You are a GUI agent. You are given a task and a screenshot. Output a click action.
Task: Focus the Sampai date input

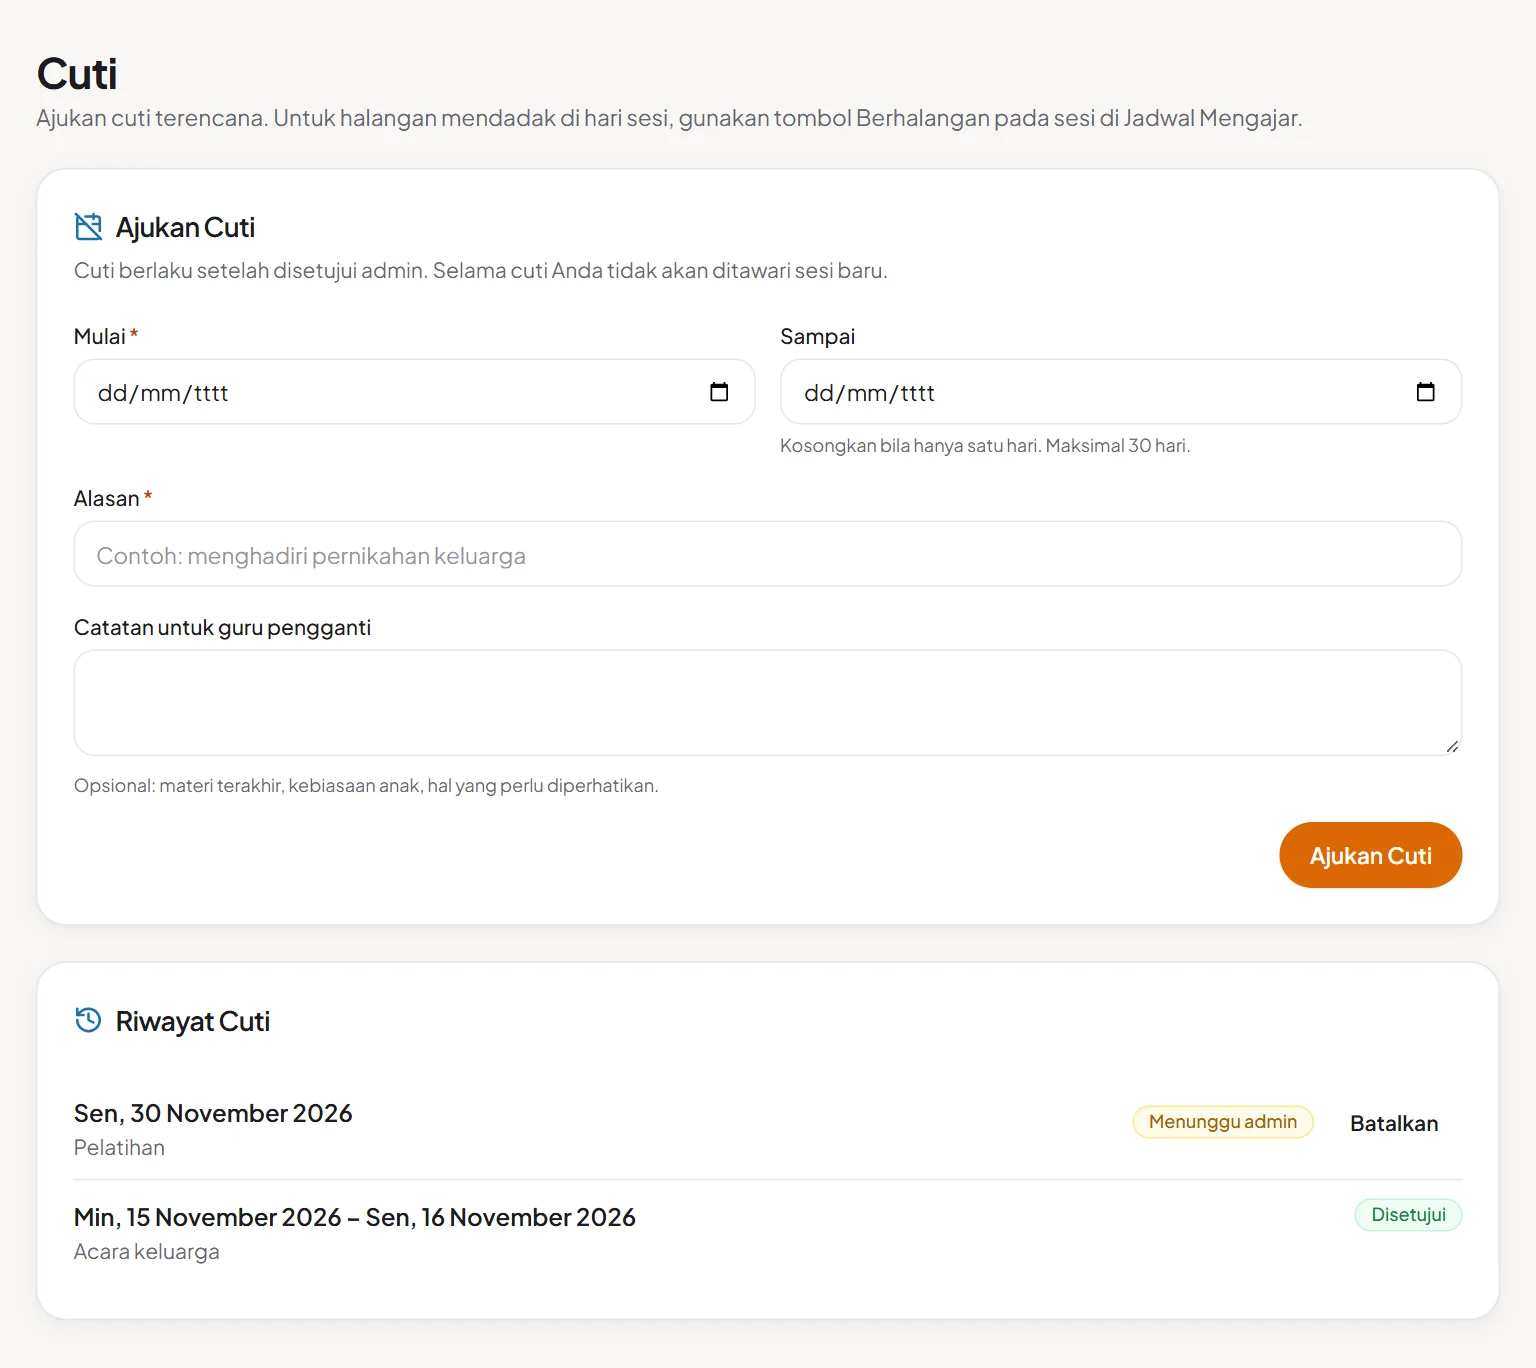[1120, 392]
